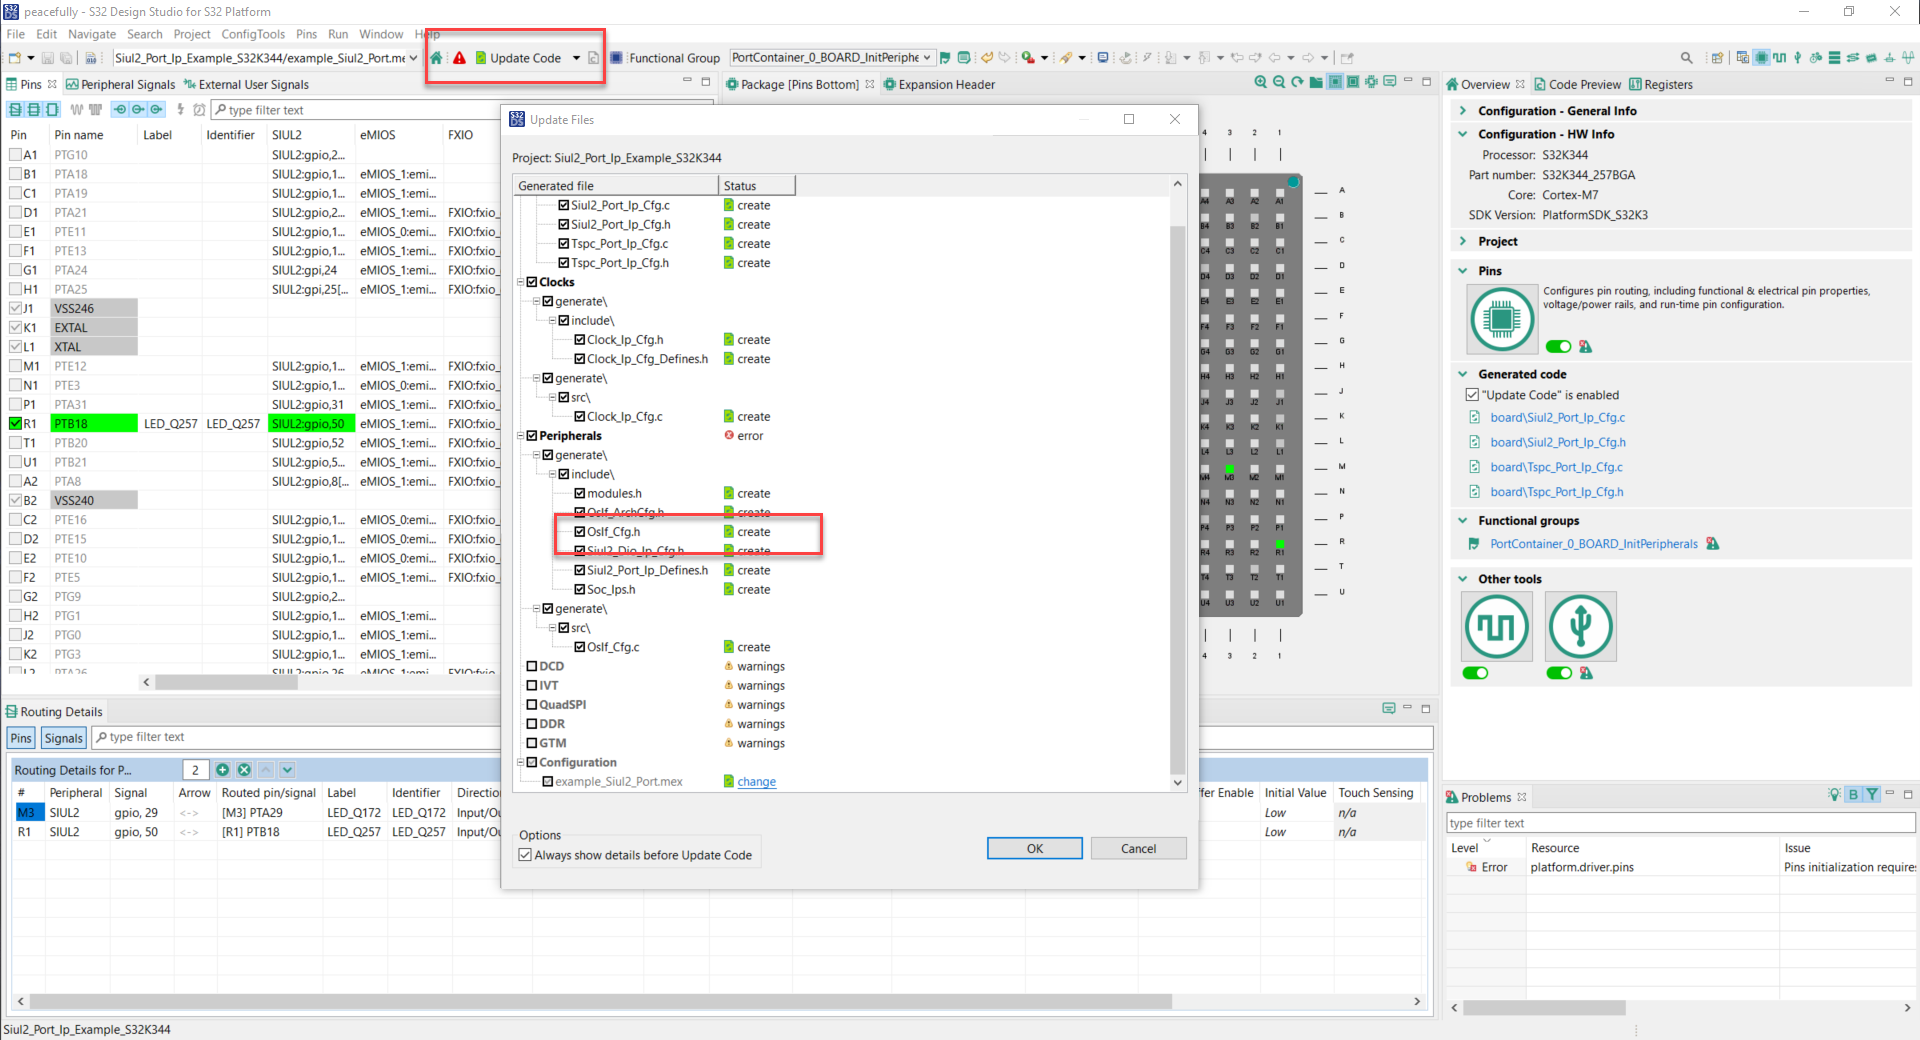This screenshot has width=1920, height=1040.
Task: Open the Clocks tool square-wave icon
Action: (1496, 627)
